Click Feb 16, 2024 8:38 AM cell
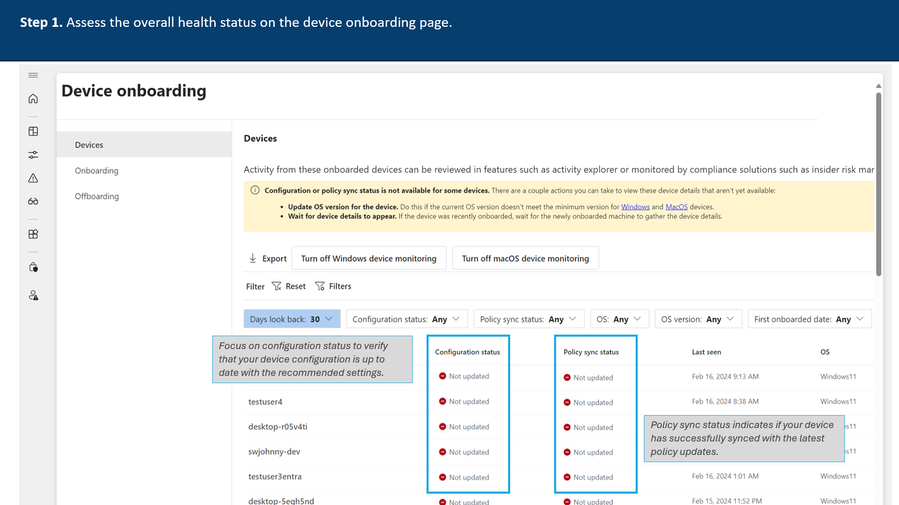The height and width of the screenshot is (505, 899). click(725, 401)
